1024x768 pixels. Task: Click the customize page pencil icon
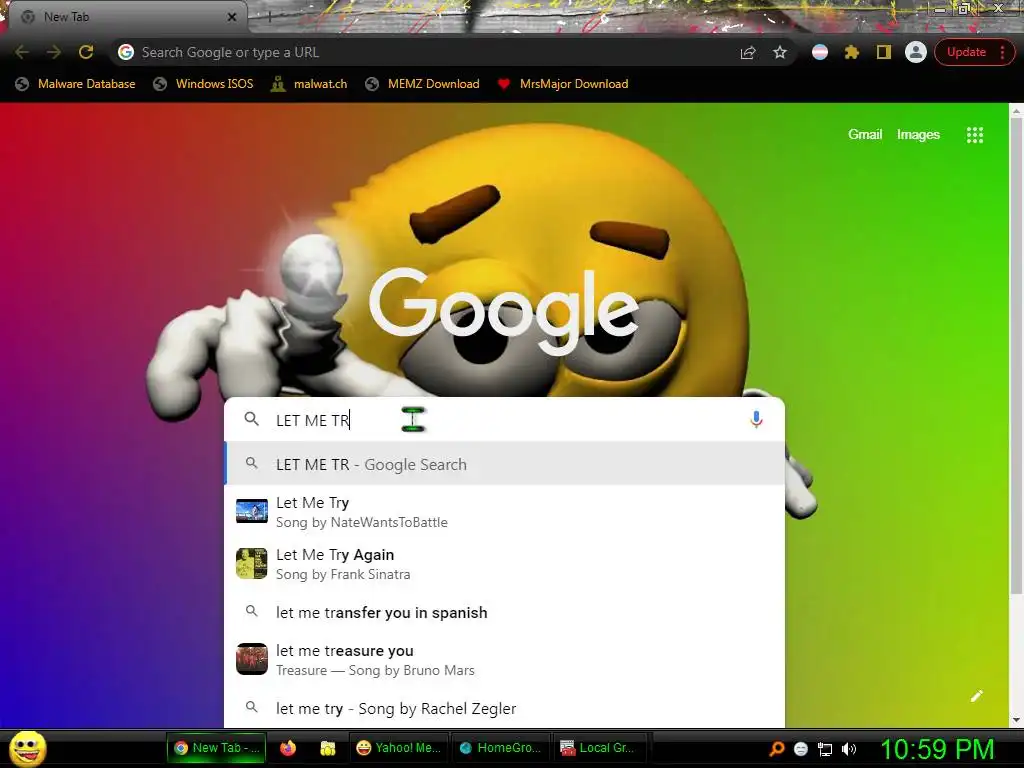(976, 696)
